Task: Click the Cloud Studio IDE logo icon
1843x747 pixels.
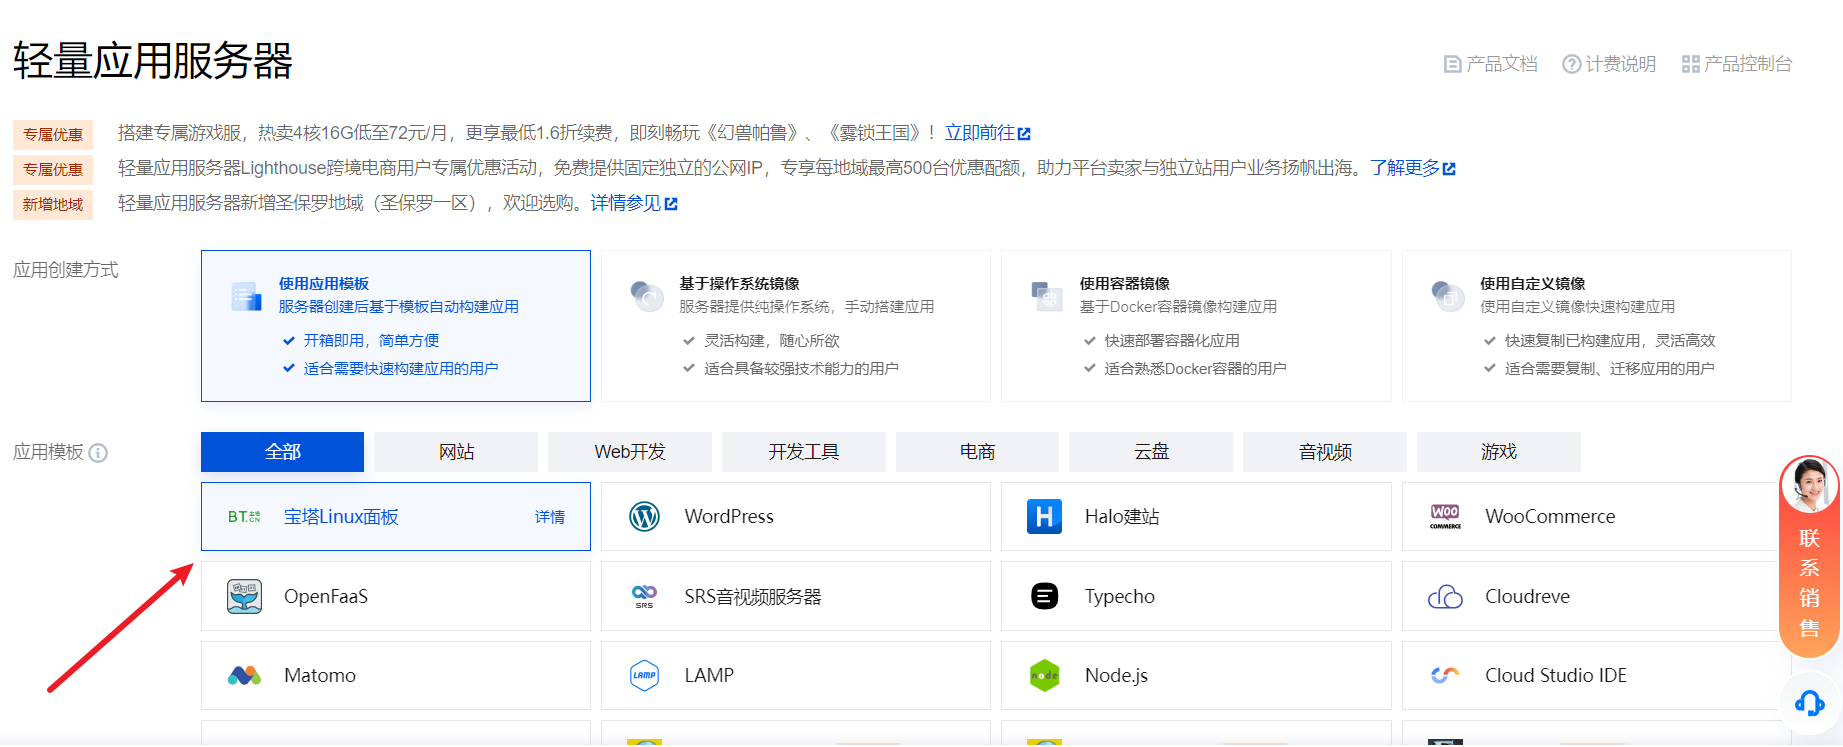Action: pyautogui.click(x=1445, y=675)
